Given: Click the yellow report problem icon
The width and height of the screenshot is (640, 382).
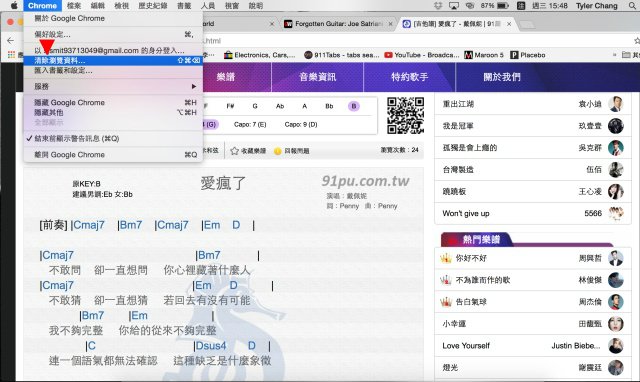Looking at the screenshot, I should click(278, 151).
